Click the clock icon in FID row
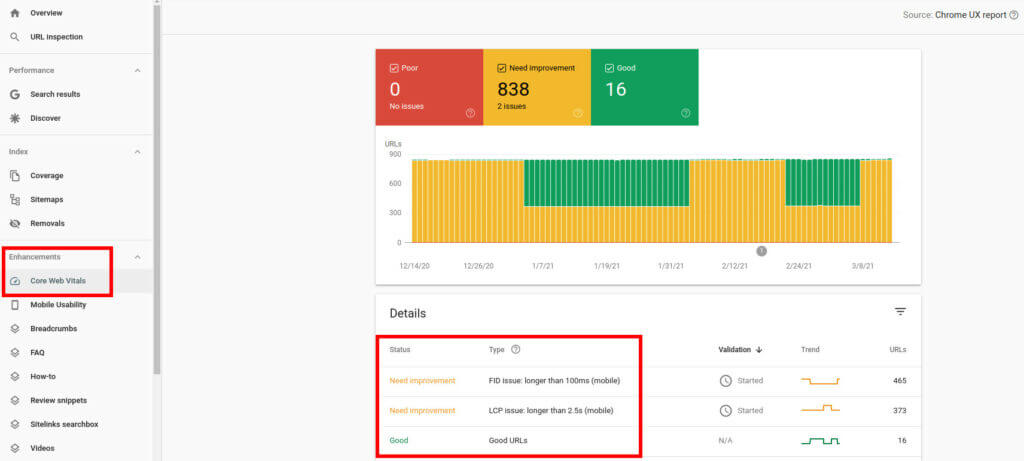Viewport: 1024px width, 461px height. point(726,381)
